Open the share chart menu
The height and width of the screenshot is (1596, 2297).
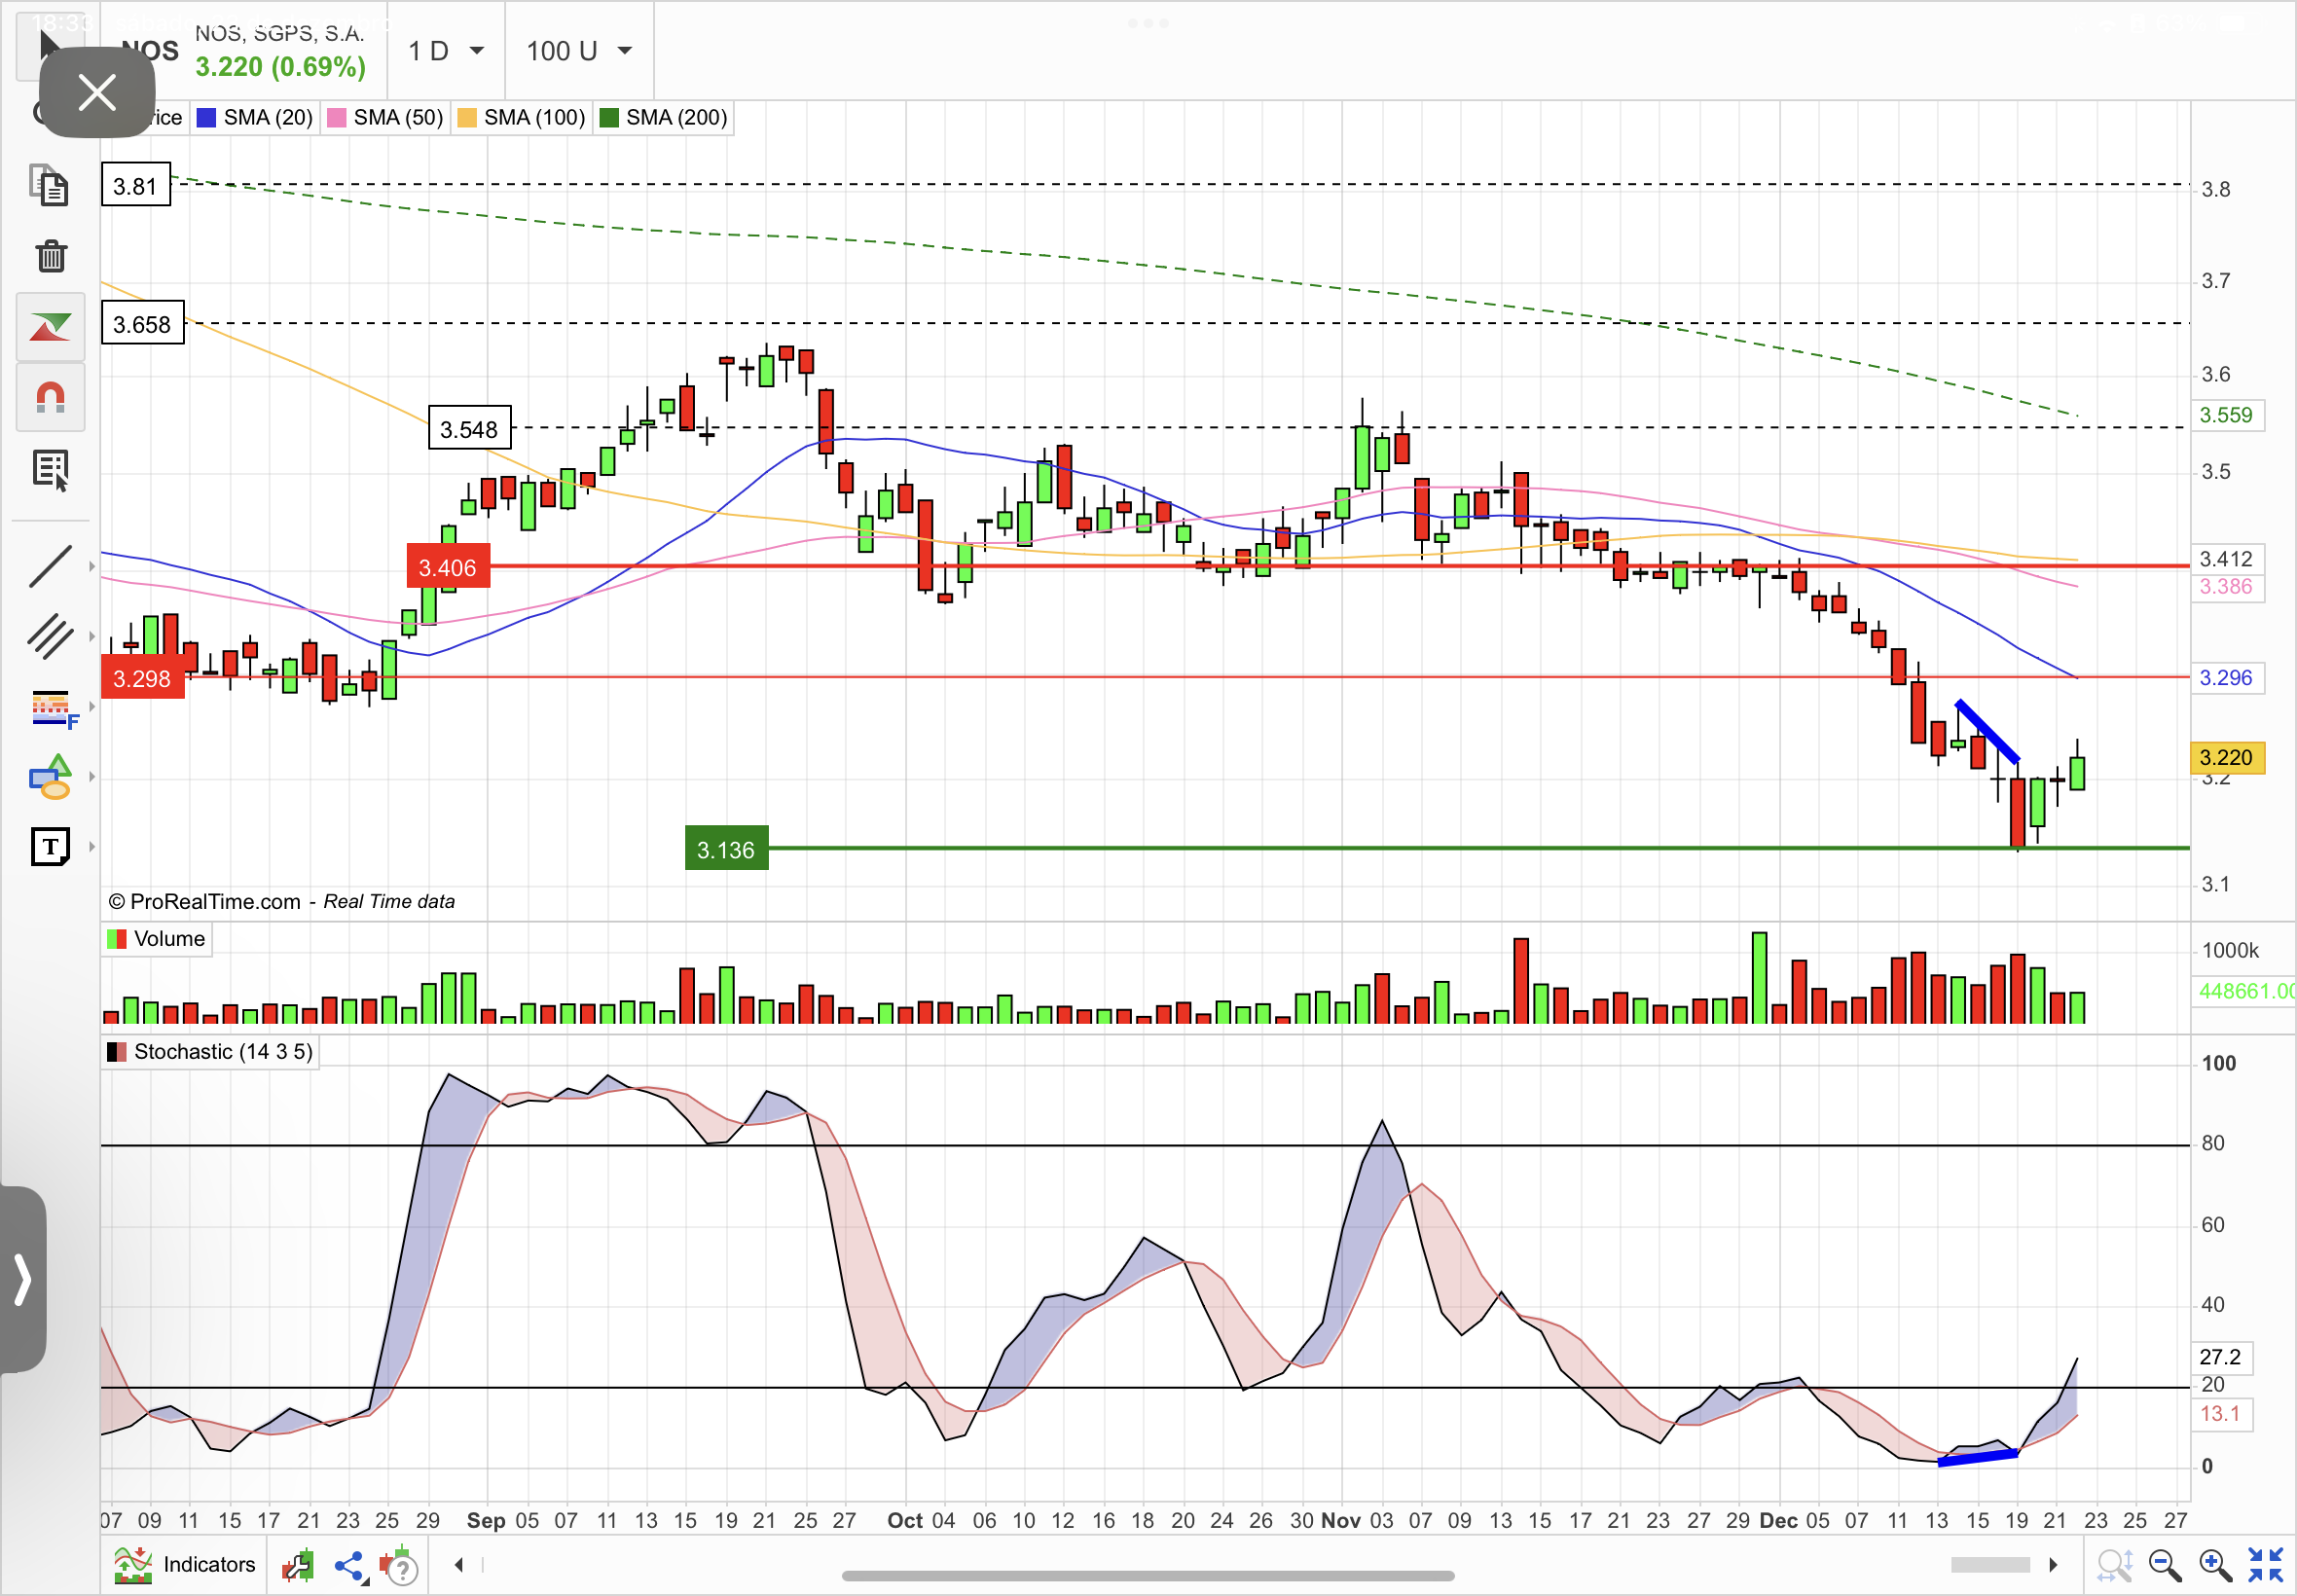pyautogui.click(x=350, y=1565)
